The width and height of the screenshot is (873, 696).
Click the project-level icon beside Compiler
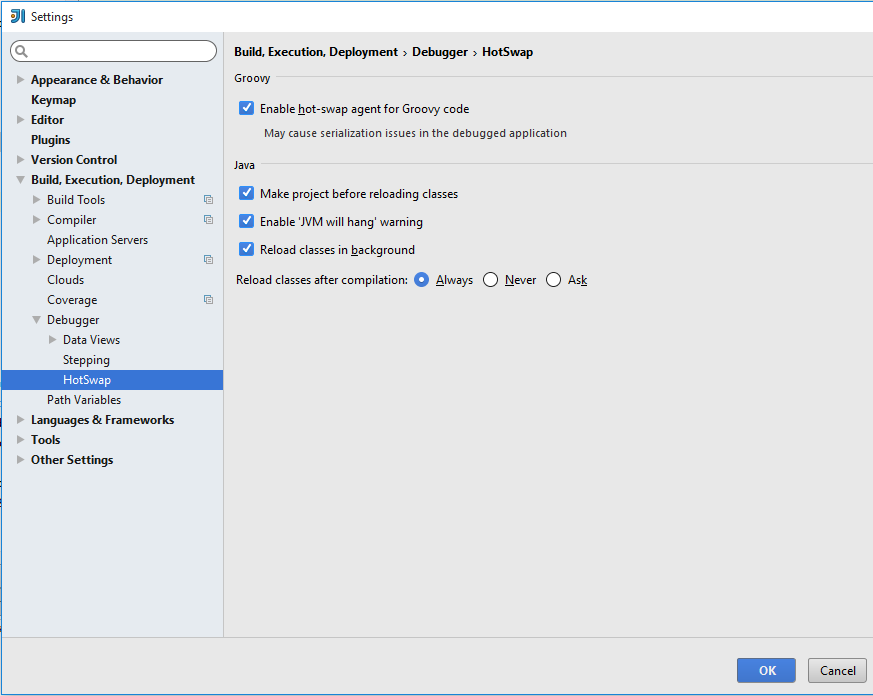pos(208,220)
